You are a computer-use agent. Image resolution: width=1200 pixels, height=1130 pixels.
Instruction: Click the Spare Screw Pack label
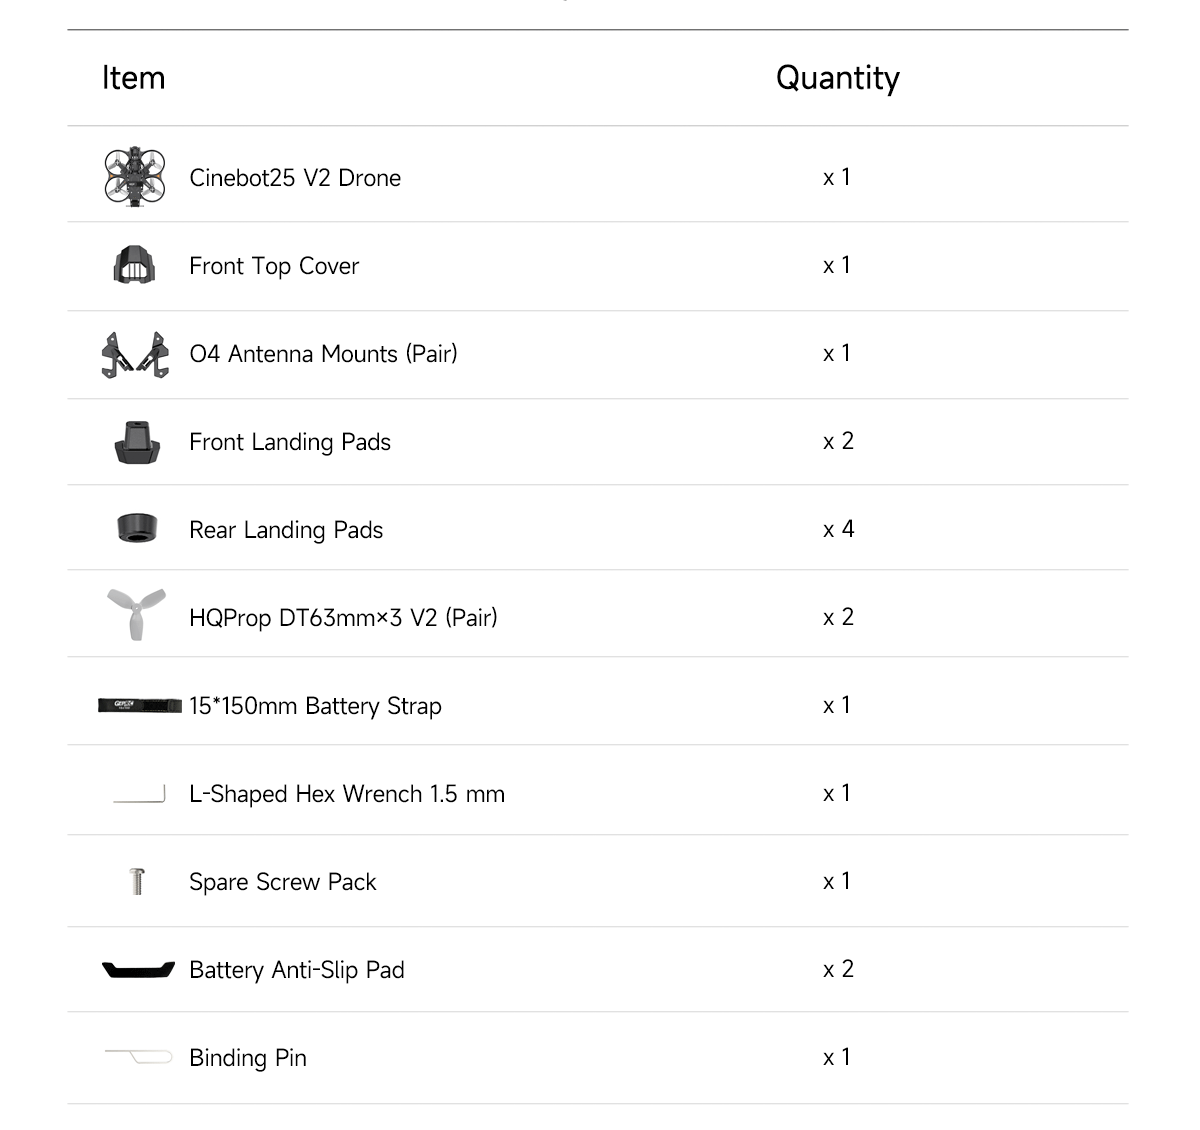(x=283, y=882)
